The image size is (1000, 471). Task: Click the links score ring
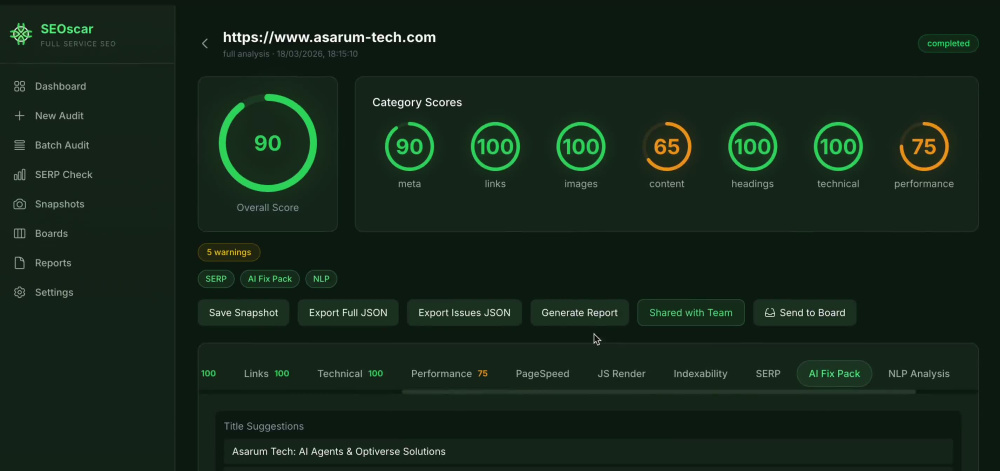click(495, 147)
